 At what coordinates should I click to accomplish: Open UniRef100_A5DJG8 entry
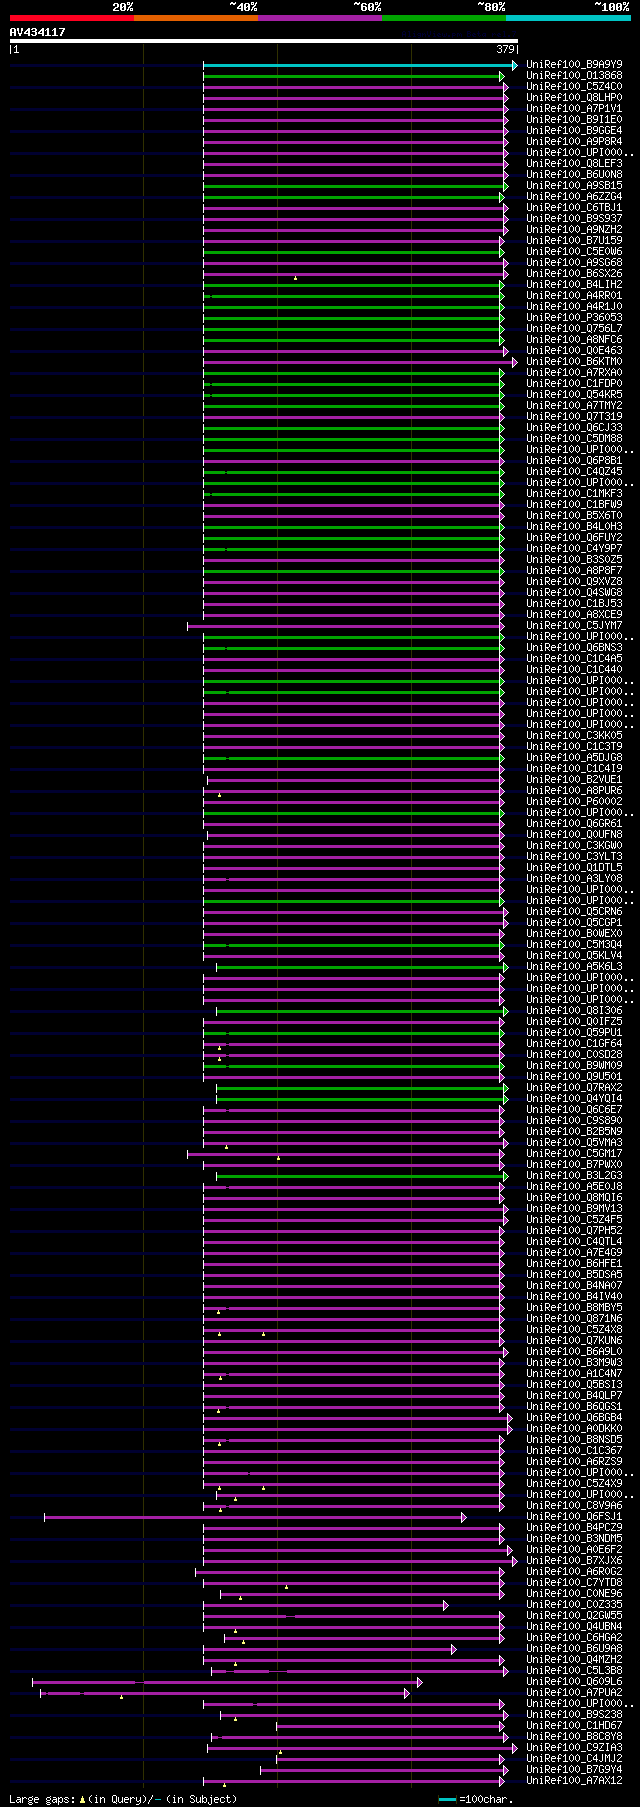tap(575, 758)
